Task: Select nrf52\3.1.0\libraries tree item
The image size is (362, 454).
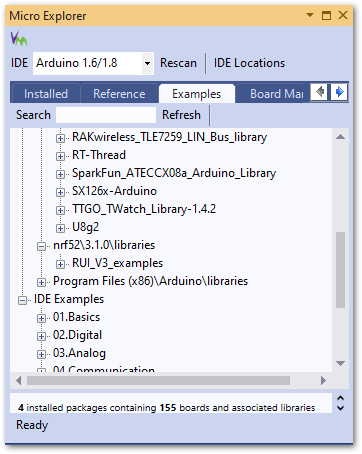Action: [104, 245]
